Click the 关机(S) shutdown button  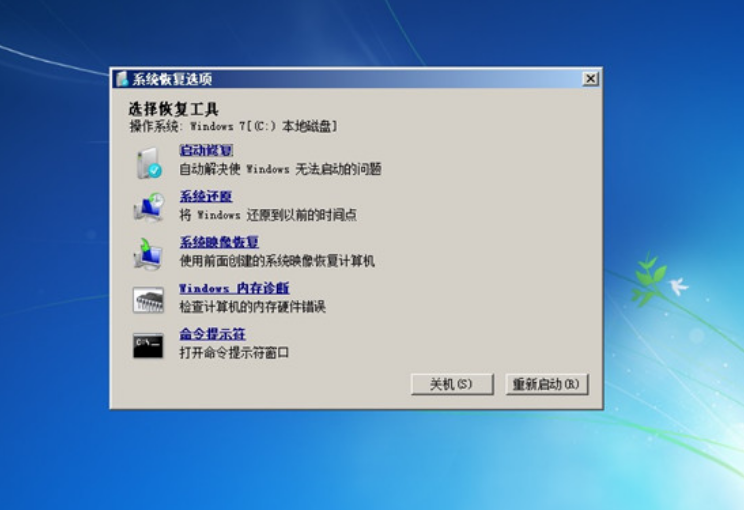[x=452, y=384]
